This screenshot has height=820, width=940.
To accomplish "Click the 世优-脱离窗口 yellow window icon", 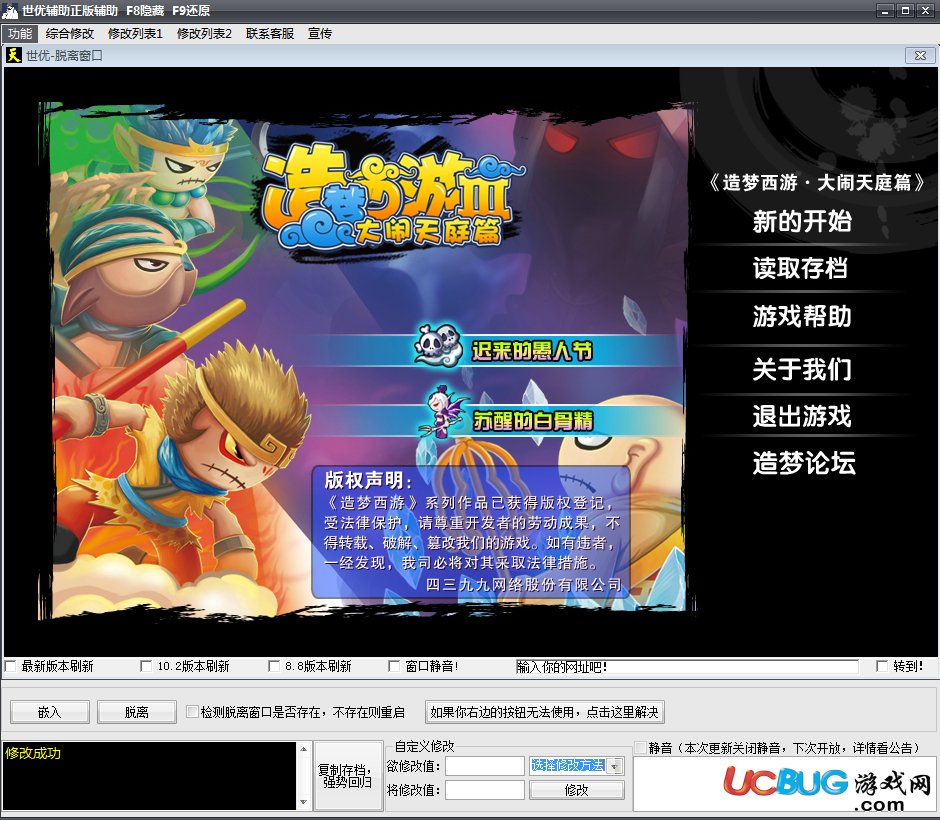I will [13, 56].
